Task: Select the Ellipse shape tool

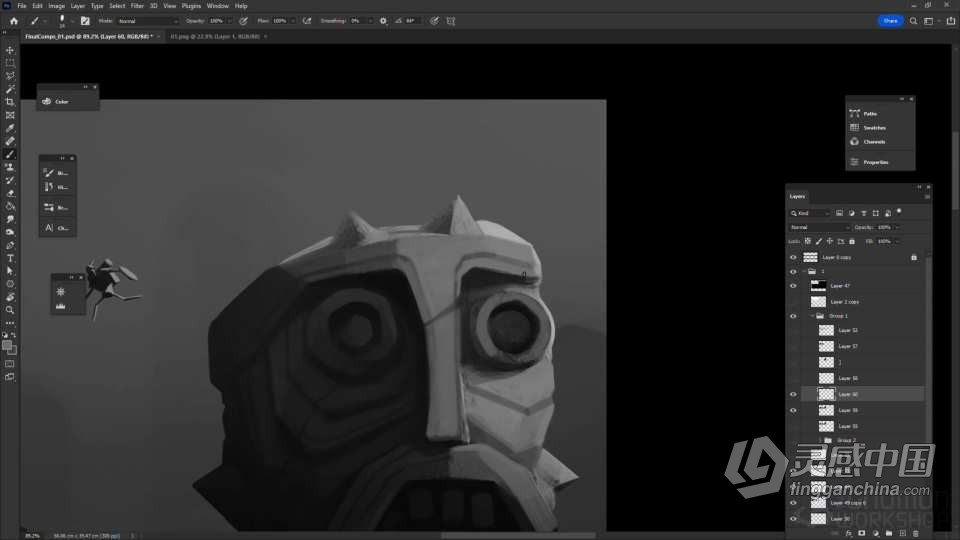Action: tap(10, 284)
